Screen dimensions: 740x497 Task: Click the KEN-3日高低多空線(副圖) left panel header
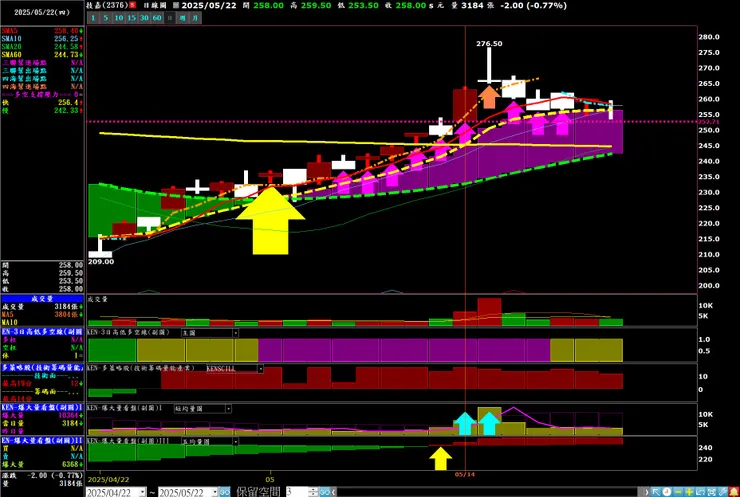(42, 332)
